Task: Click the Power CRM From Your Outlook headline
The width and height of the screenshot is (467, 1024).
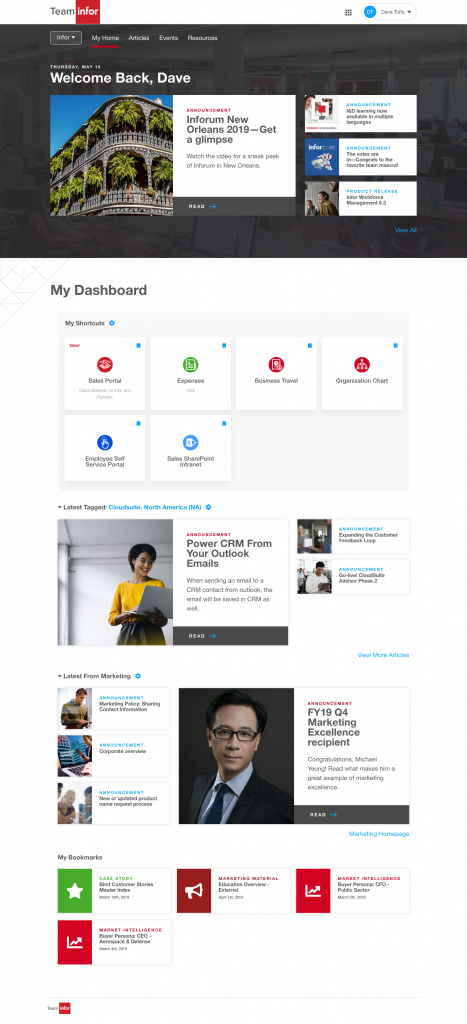Action: tap(229, 553)
